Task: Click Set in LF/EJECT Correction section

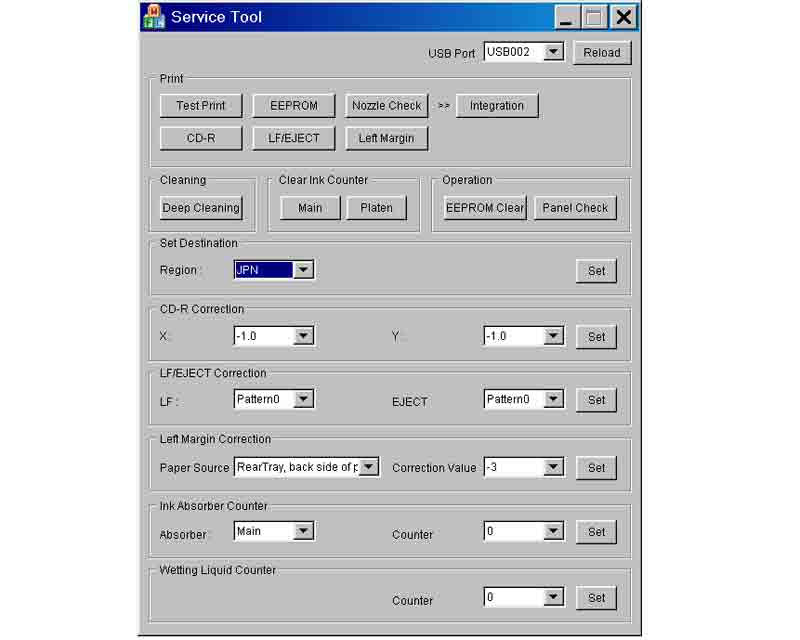Action: click(596, 400)
